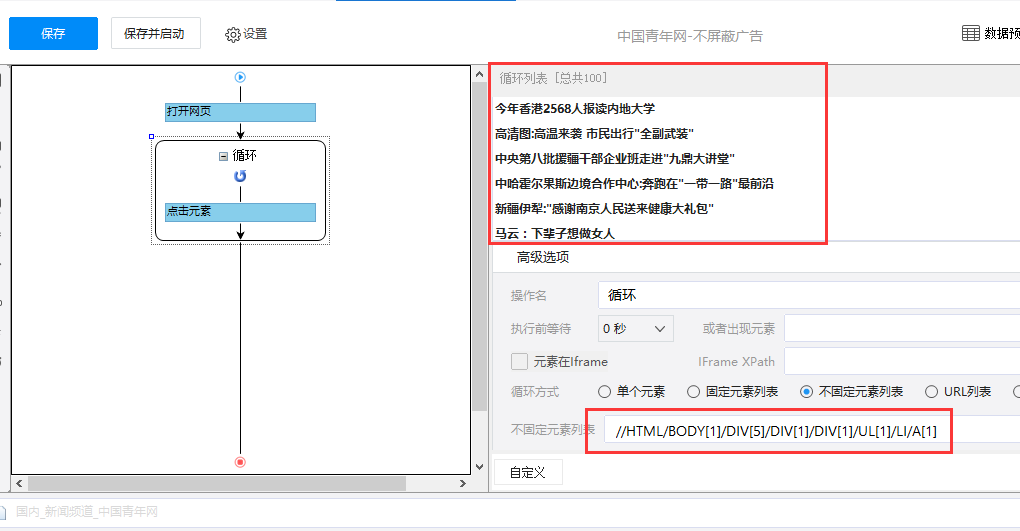The height and width of the screenshot is (531, 1020).
Task: Click the canvas horizontal scrollbar right arrow
Action: click(x=462, y=484)
